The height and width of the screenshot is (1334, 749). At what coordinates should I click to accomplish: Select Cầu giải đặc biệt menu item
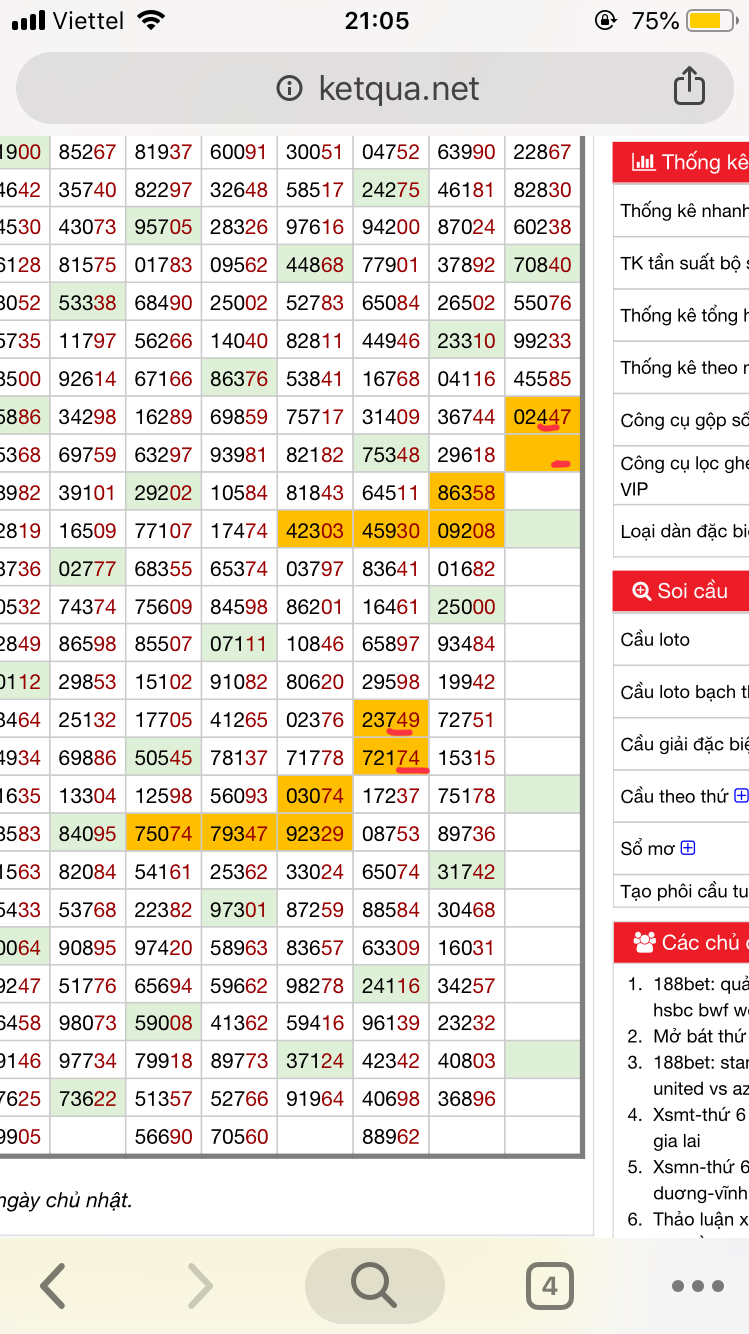[x=684, y=744]
